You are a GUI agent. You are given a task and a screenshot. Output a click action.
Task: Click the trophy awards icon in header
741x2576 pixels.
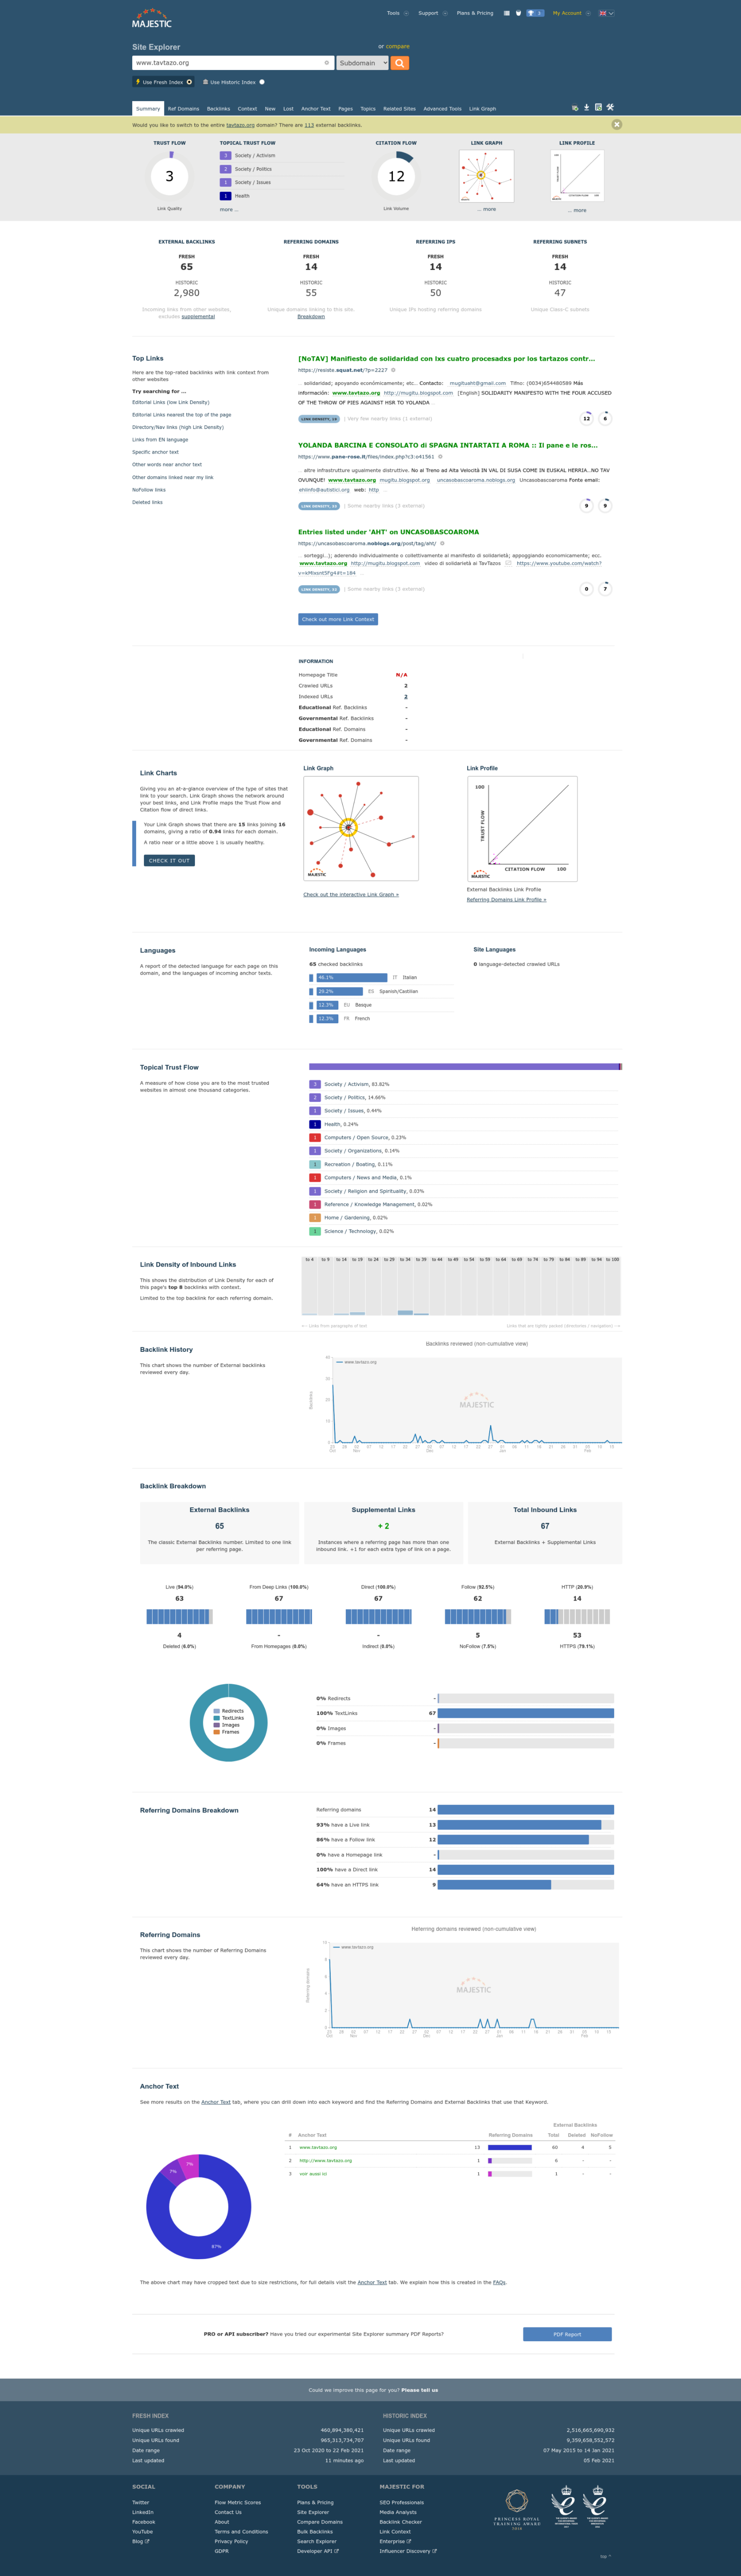pyautogui.click(x=535, y=13)
